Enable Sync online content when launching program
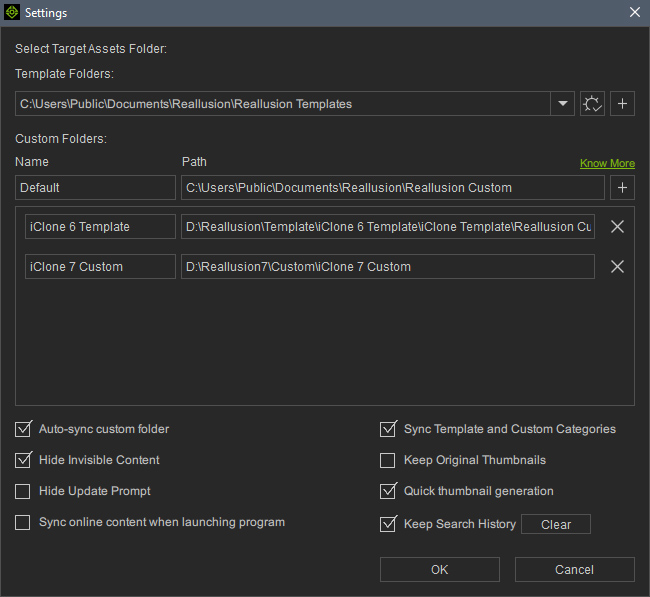 coord(22,522)
